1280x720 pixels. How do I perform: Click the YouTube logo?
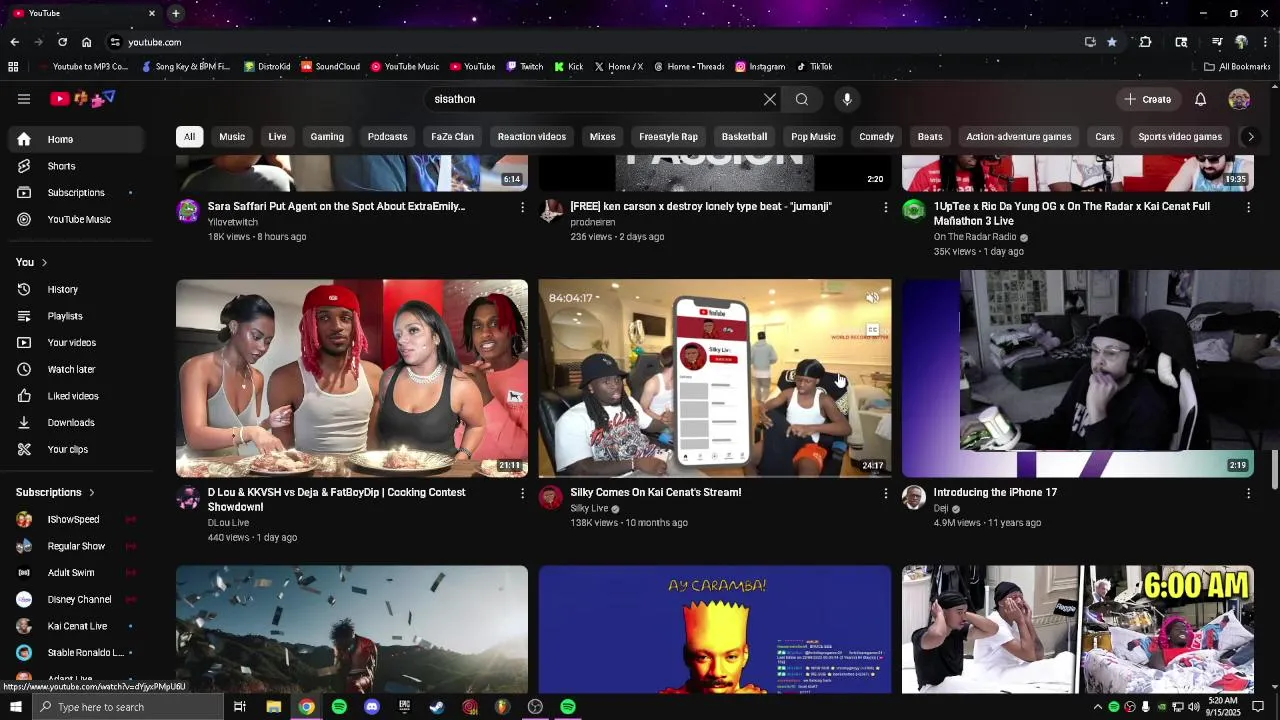pyautogui.click(x=83, y=99)
